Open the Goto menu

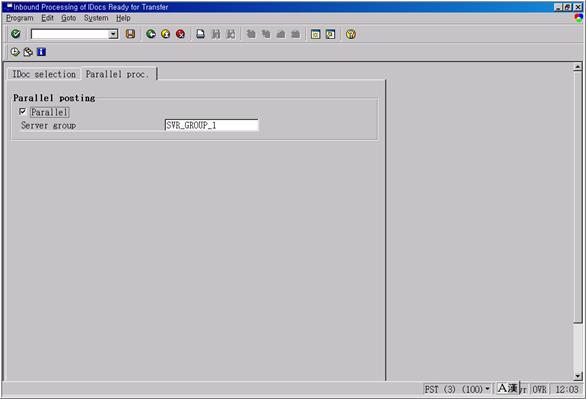tap(68, 18)
